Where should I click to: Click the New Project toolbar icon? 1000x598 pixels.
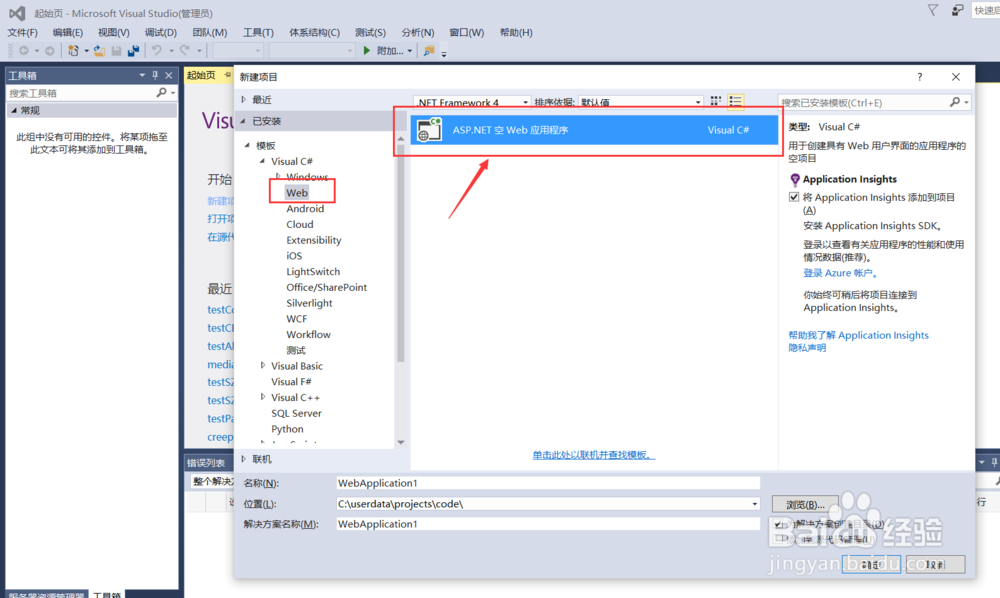pos(73,50)
